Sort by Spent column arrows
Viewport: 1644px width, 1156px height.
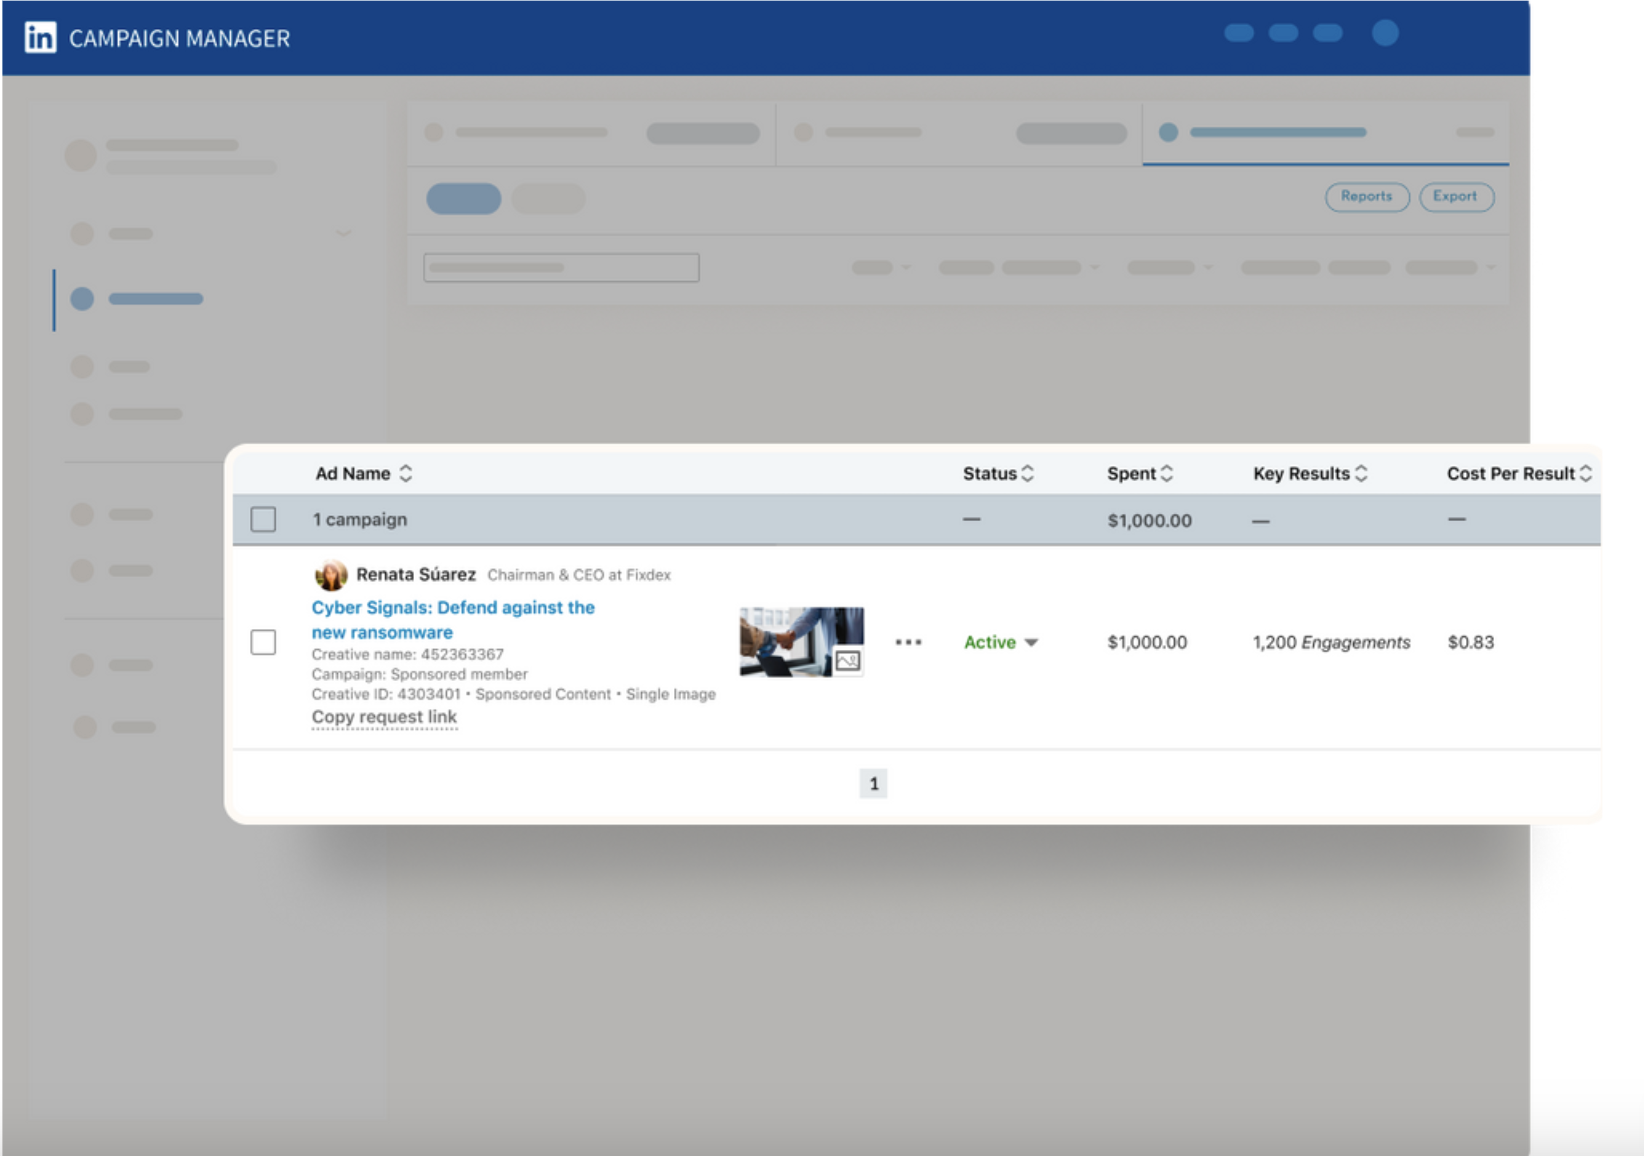1167,474
